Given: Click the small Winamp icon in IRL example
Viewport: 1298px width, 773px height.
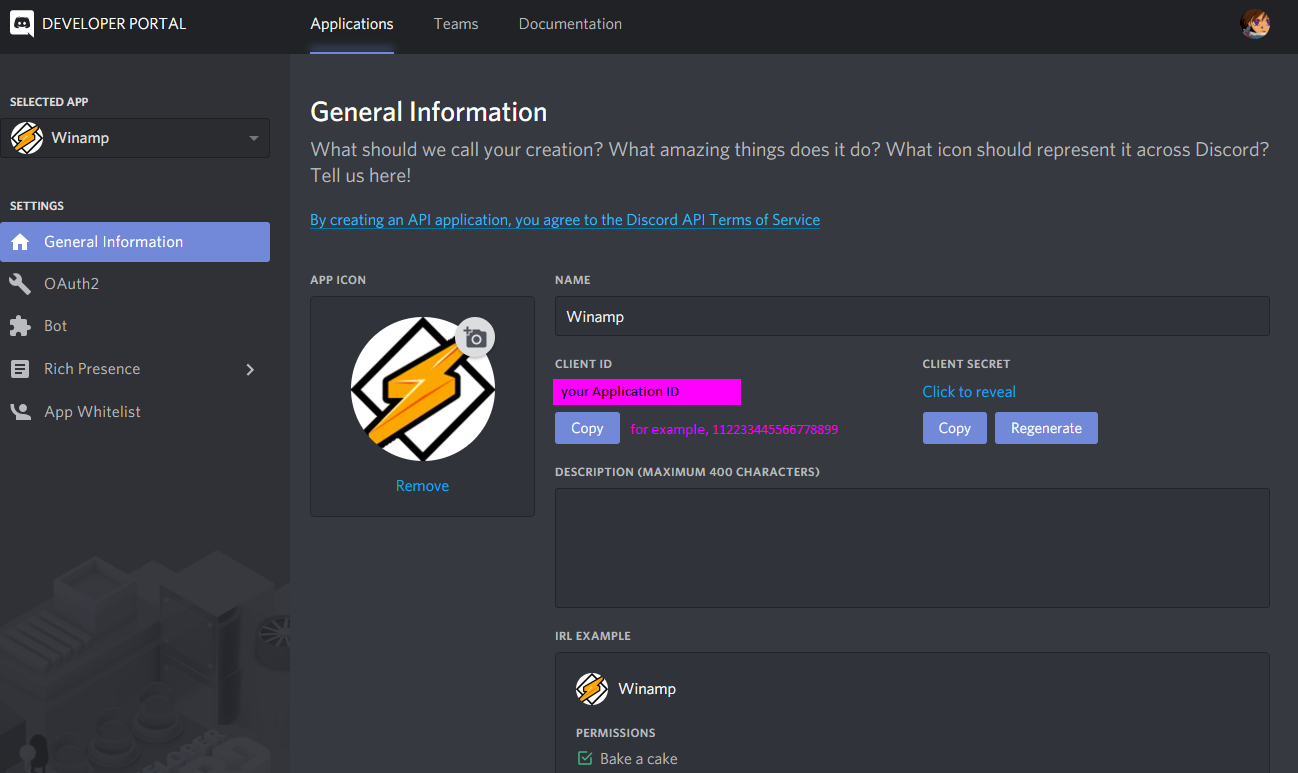Looking at the screenshot, I should click(x=592, y=689).
